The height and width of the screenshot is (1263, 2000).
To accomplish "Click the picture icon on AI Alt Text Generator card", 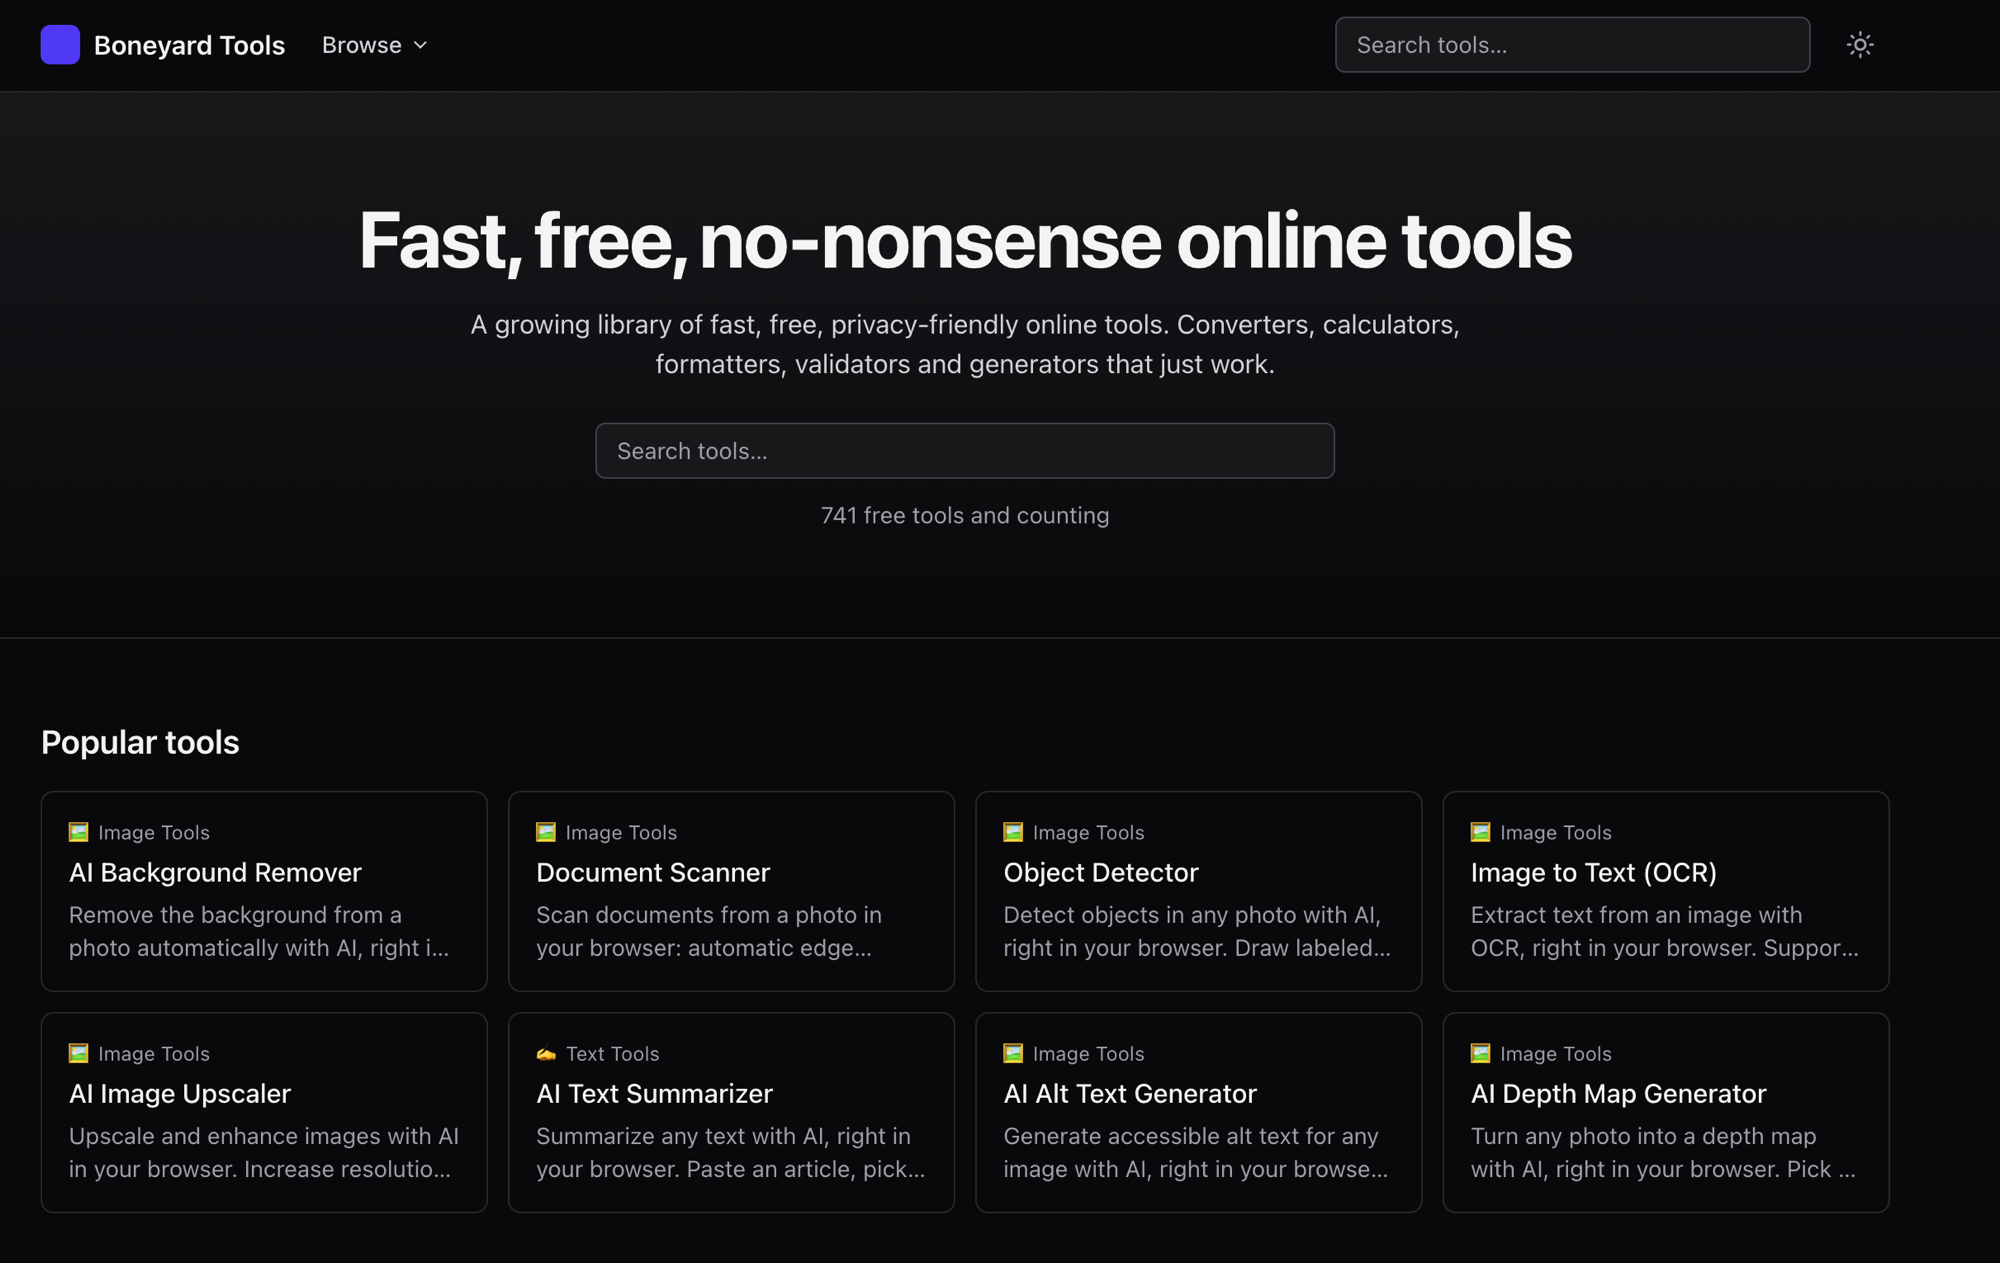I will [x=1013, y=1053].
